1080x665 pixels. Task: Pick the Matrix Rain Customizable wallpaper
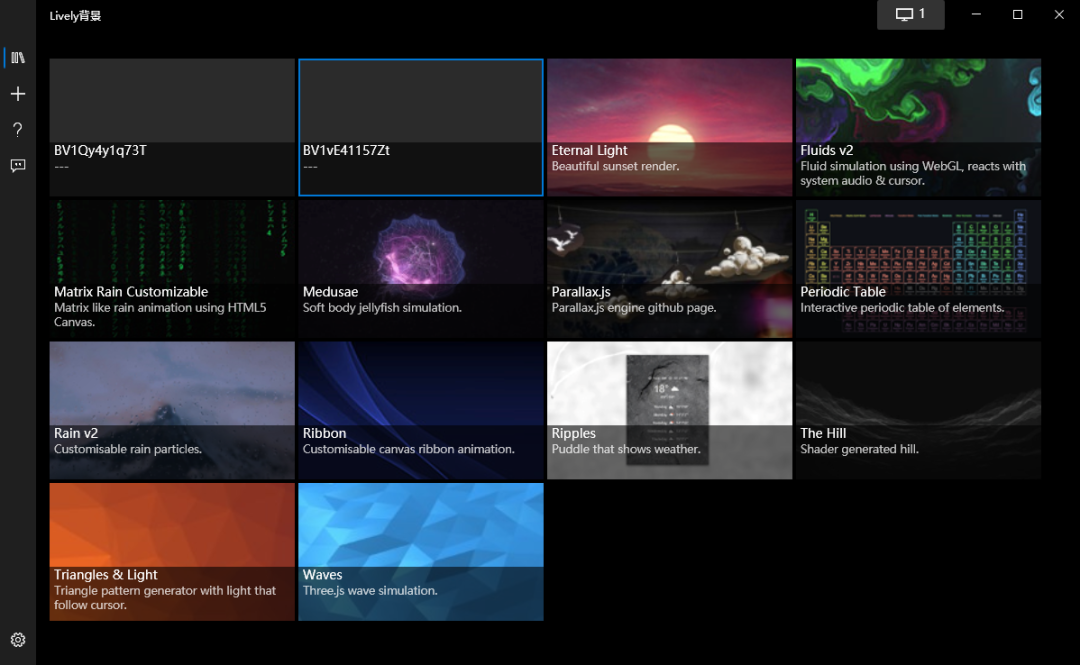coord(172,269)
